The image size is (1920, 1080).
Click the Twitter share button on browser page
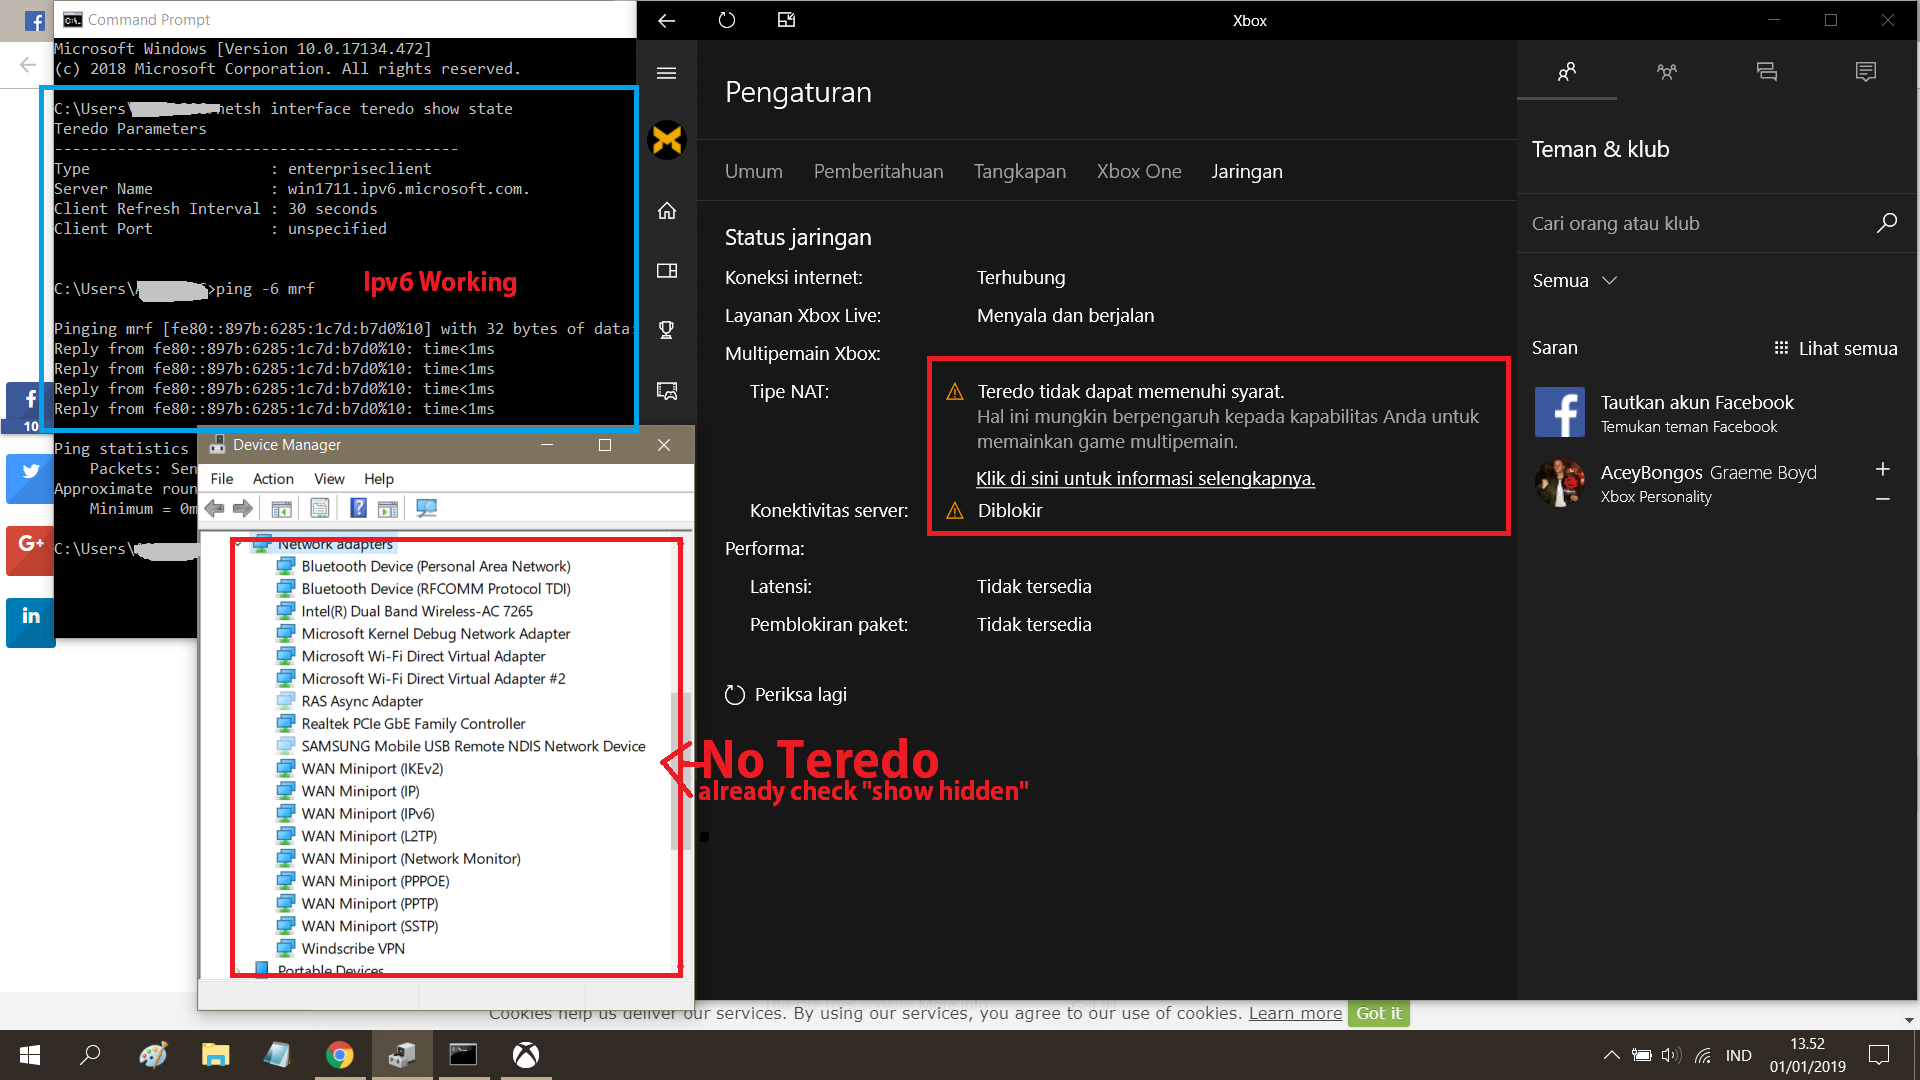click(30, 478)
